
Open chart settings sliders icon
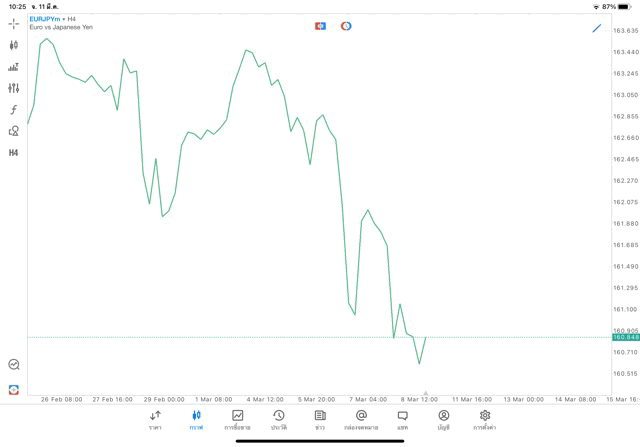coord(13,88)
